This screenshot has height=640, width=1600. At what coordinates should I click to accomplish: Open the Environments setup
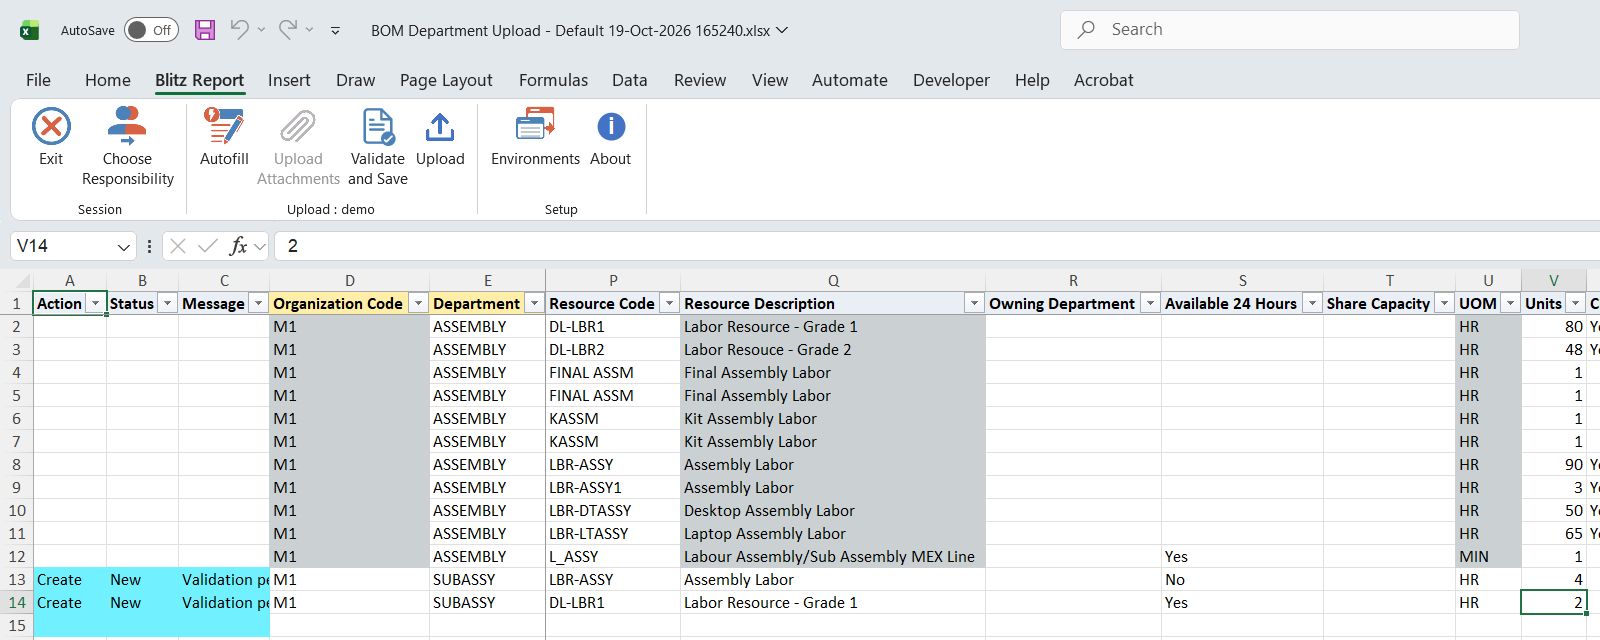point(535,137)
